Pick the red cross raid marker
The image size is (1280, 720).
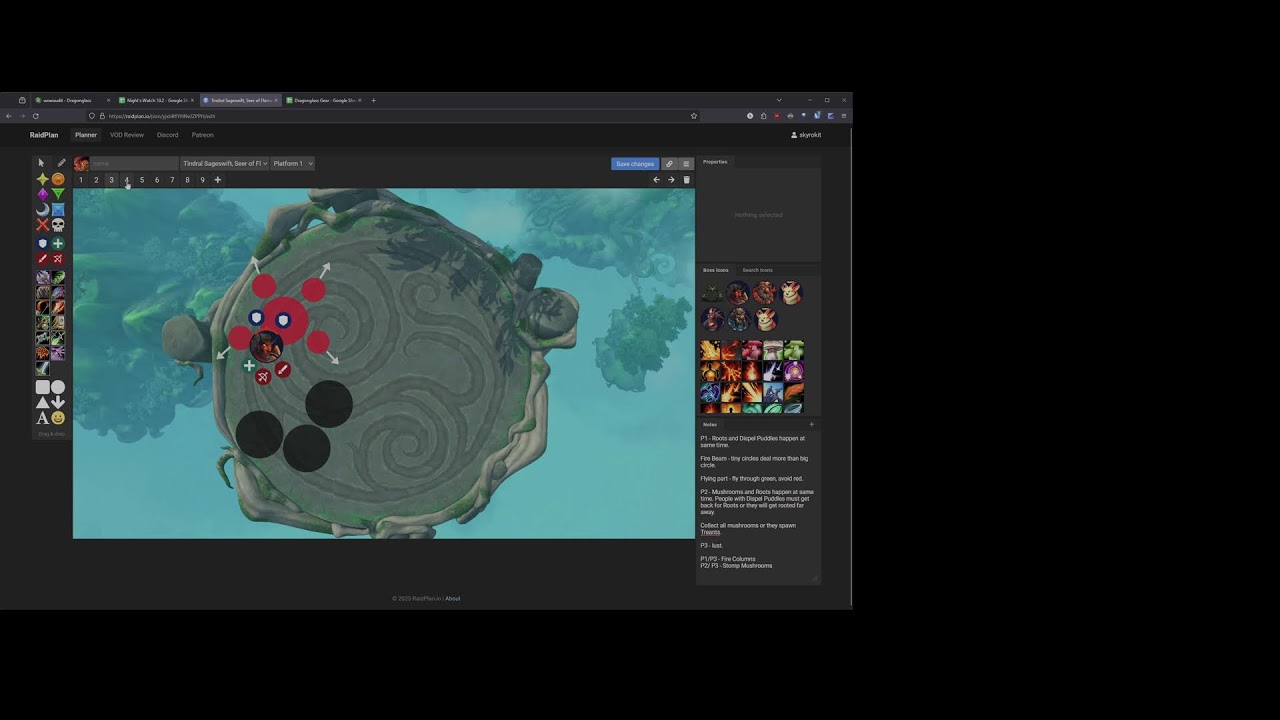tap(42, 225)
